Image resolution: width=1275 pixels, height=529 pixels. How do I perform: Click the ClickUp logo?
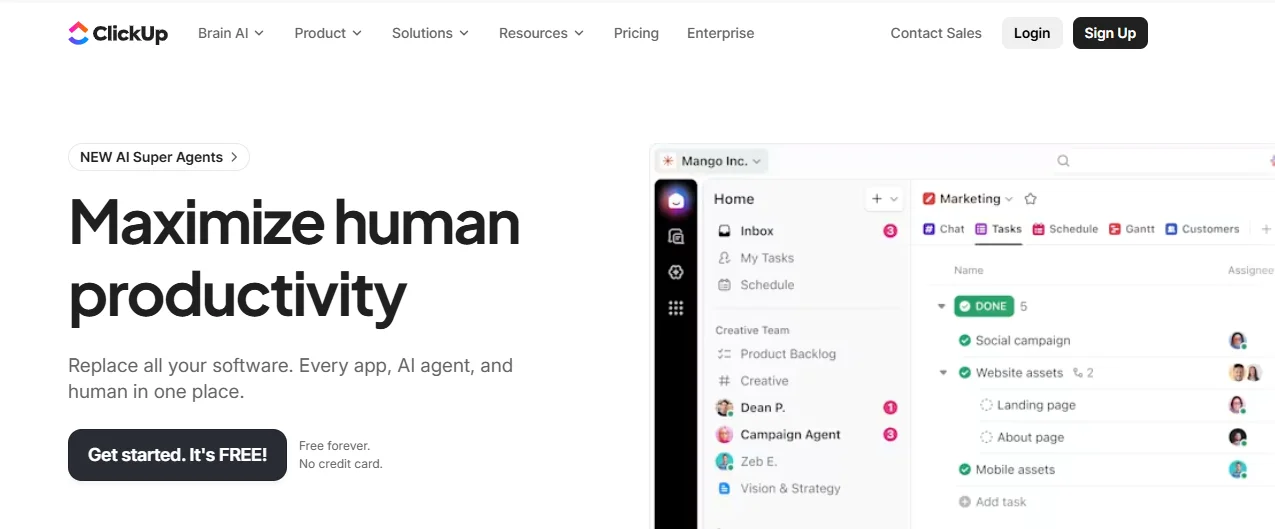[118, 33]
